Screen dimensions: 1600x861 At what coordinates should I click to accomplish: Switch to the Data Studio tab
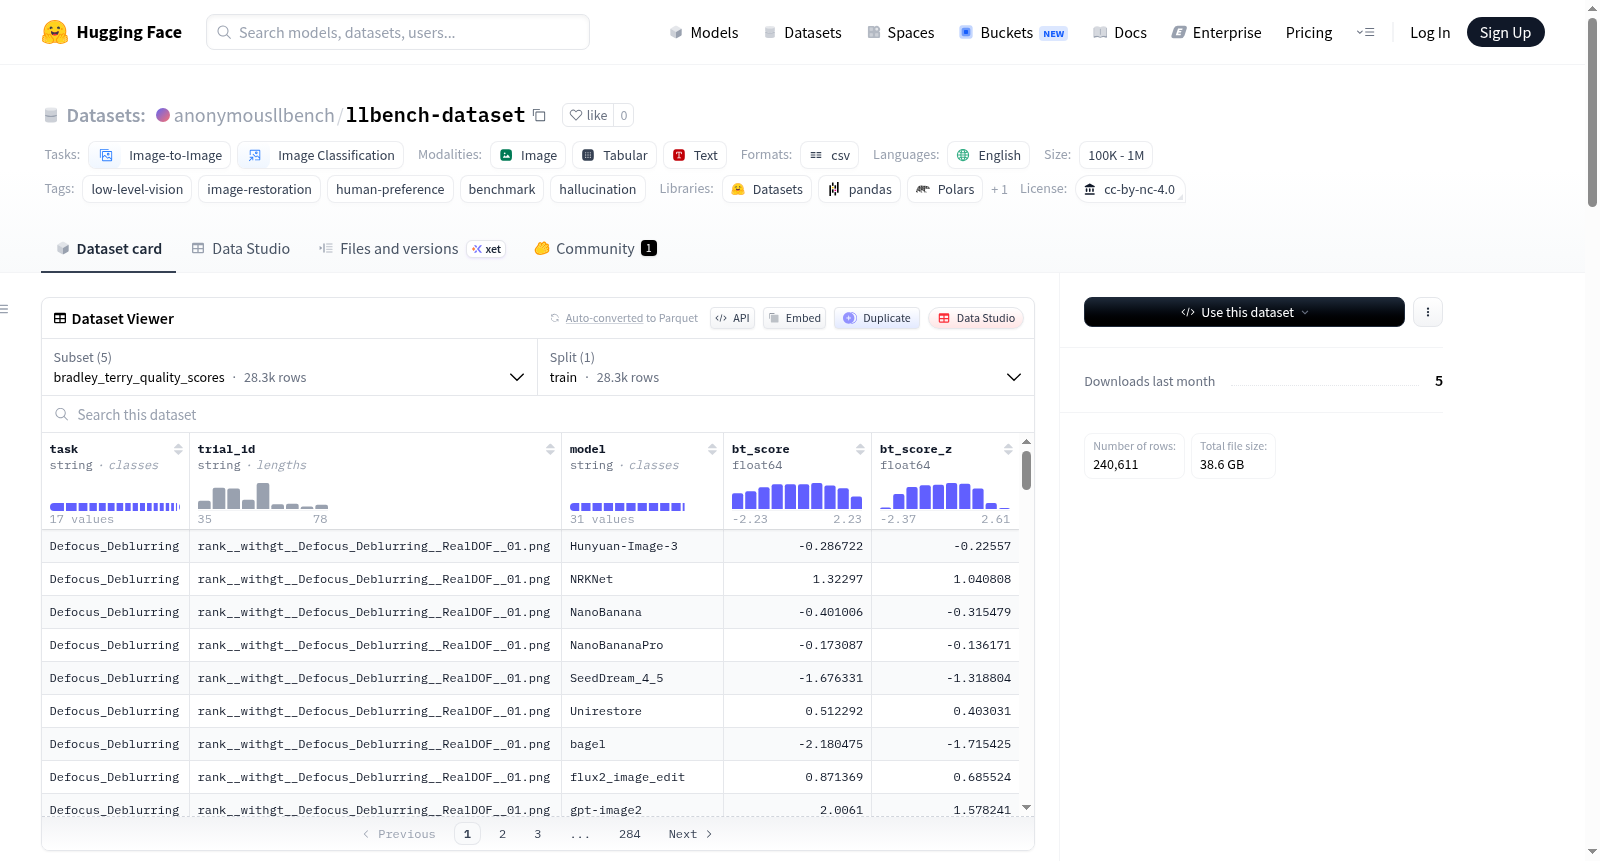[x=240, y=249]
